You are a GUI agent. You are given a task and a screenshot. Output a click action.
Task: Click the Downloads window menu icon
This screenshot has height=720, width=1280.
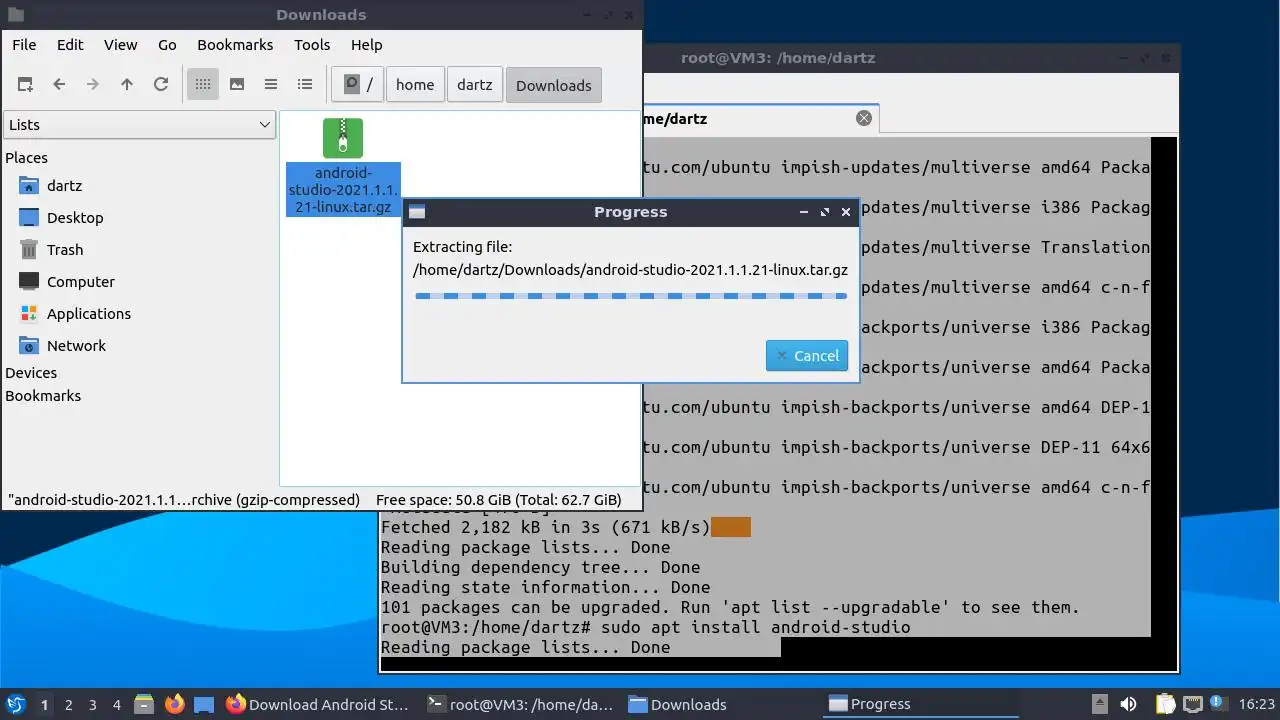[15, 15]
